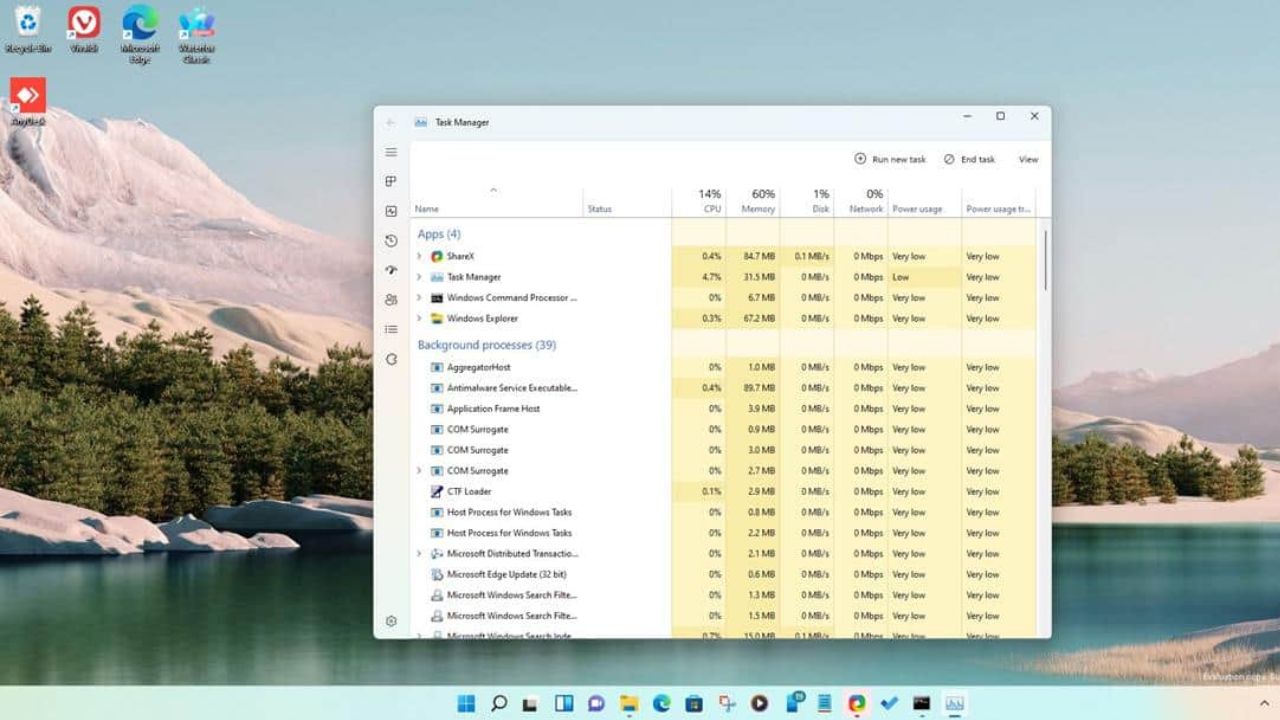Click the ShareX icon on the taskbar
Viewport: 1280px width, 720px height.
pos(856,703)
